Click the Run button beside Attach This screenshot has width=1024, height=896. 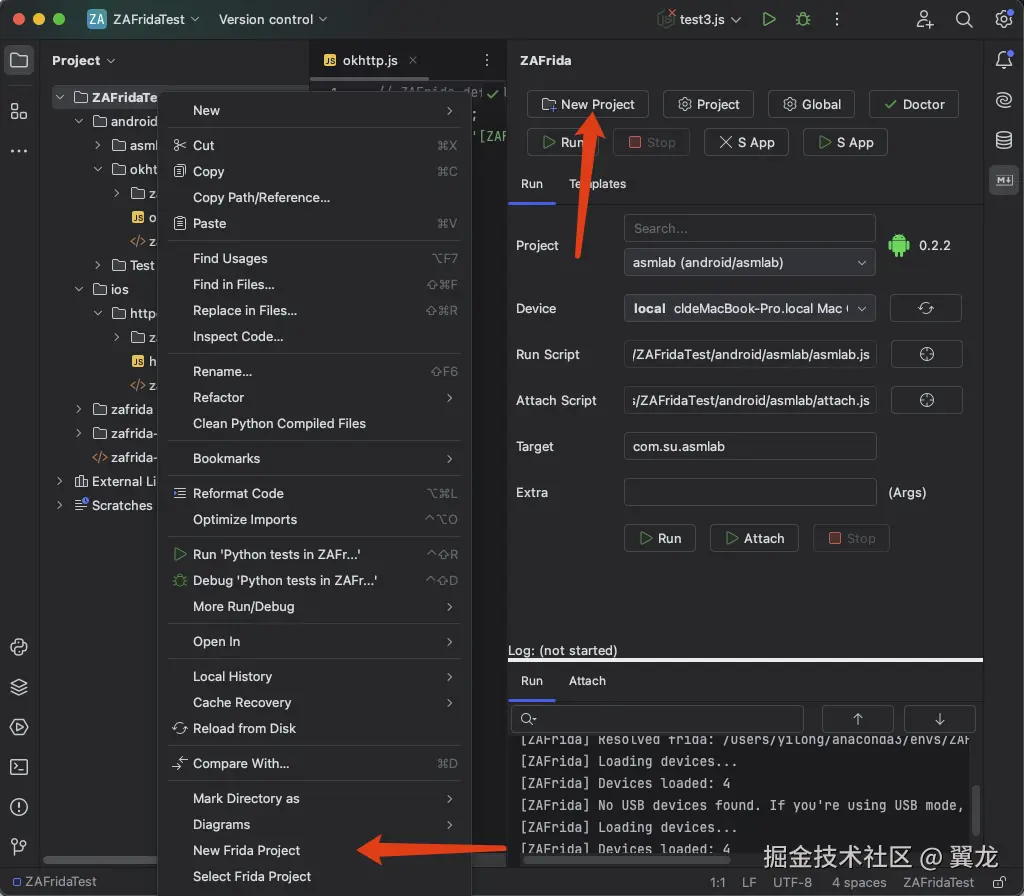[660, 538]
